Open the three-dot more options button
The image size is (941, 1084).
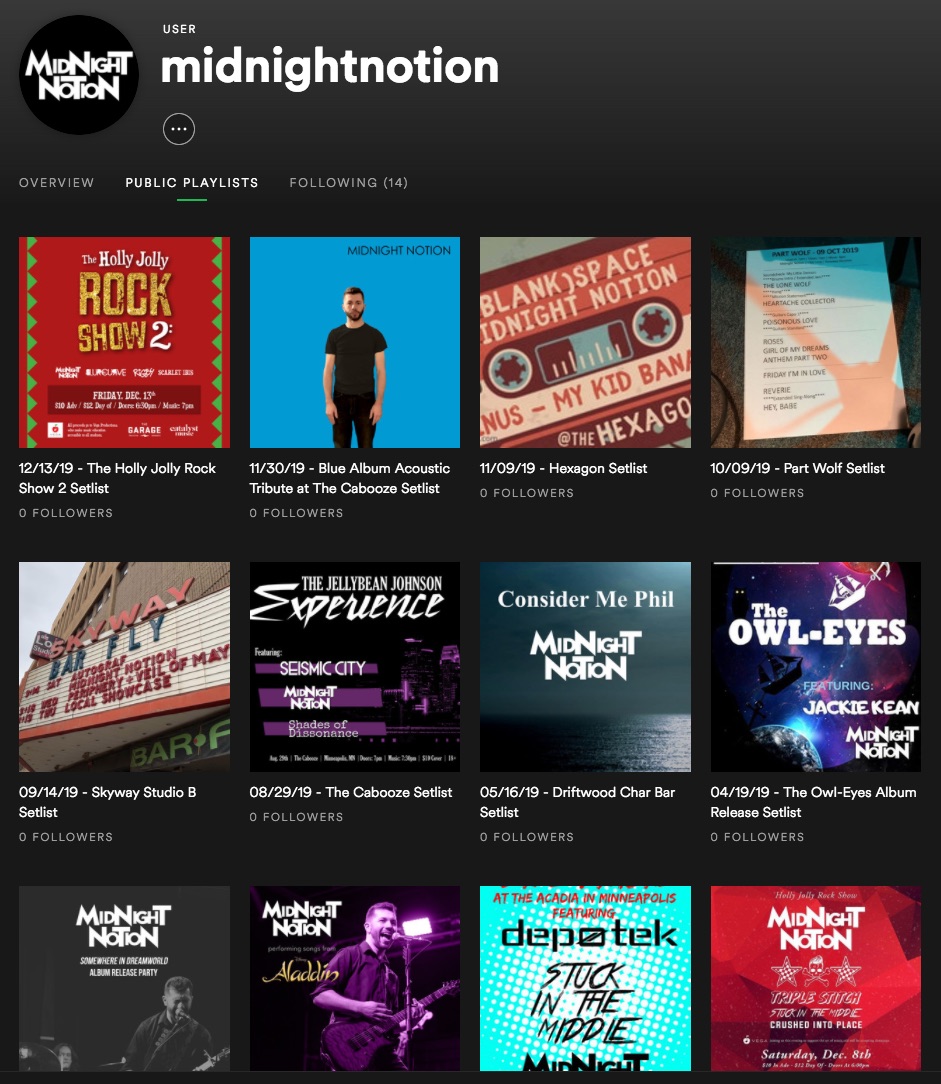pos(178,129)
